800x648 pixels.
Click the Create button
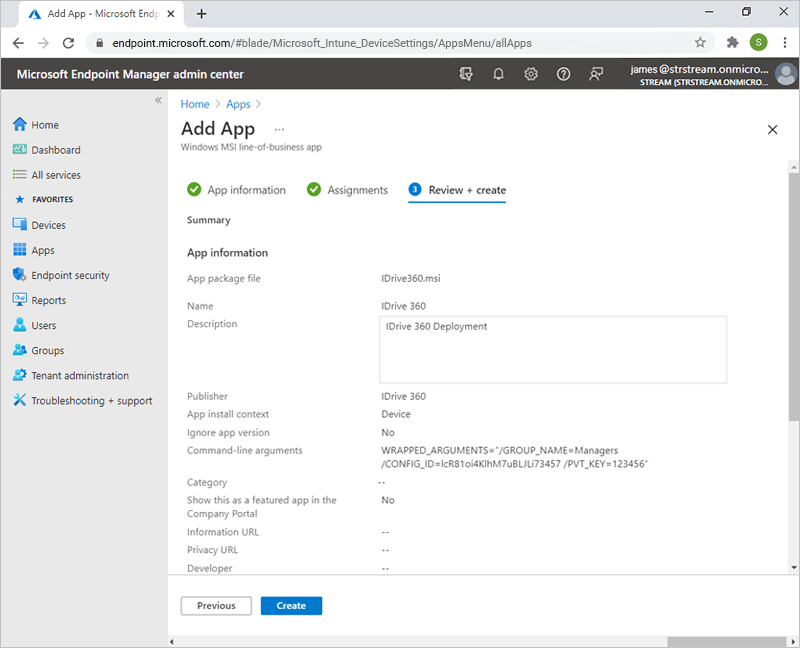pos(291,606)
